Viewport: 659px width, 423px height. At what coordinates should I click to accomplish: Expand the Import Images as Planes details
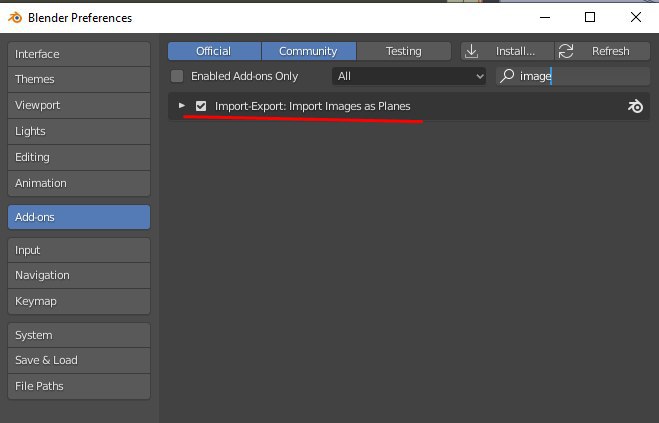tap(182, 106)
